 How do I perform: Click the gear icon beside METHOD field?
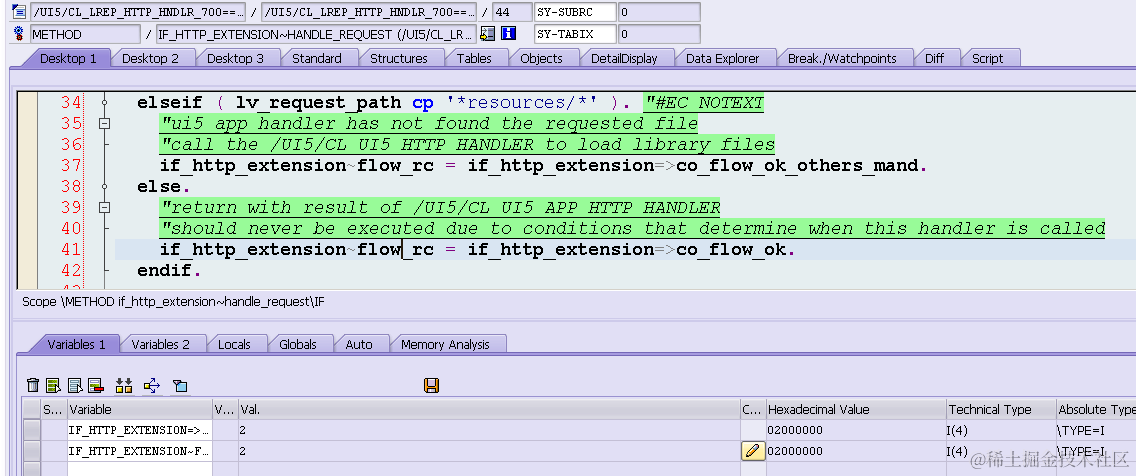(x=20, y=33)
